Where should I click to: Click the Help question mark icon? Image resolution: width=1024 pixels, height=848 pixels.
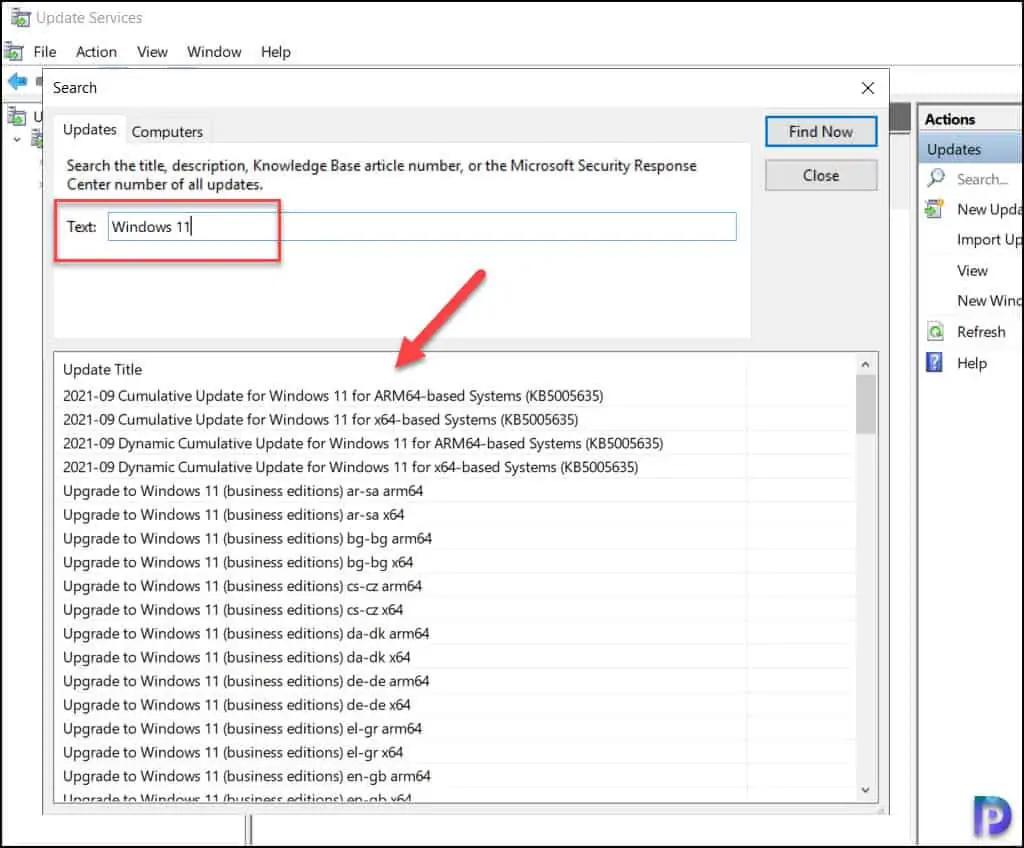click(935, 363)
